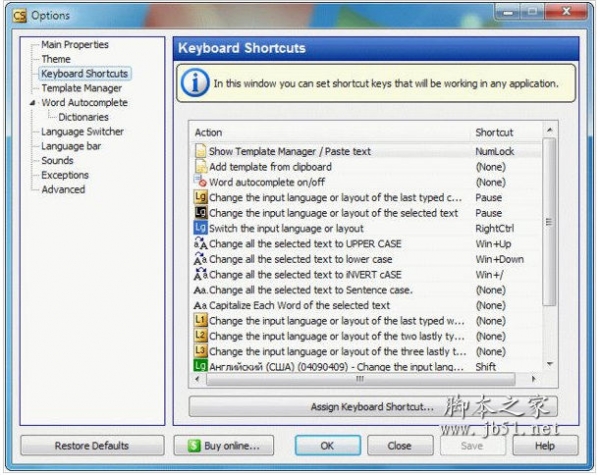This screenshot has height=475, width=600.
Task: Click Assign Keyboard Shortcut button
Action: (x=373, y=406)
